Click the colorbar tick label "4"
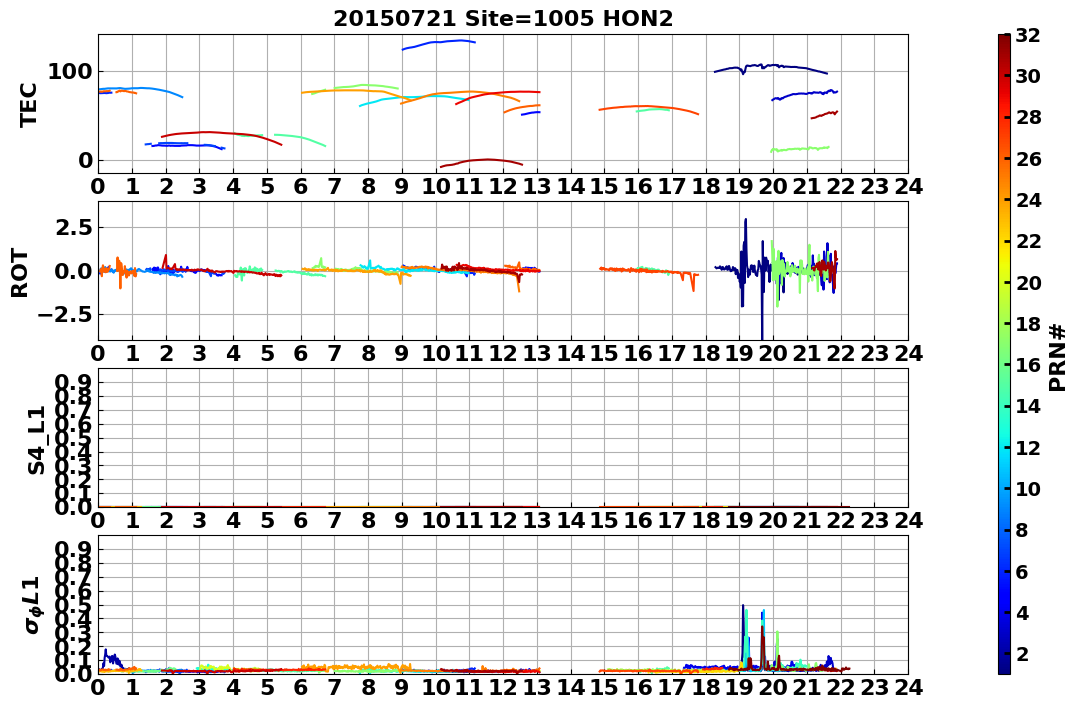 pos(1022,612)
